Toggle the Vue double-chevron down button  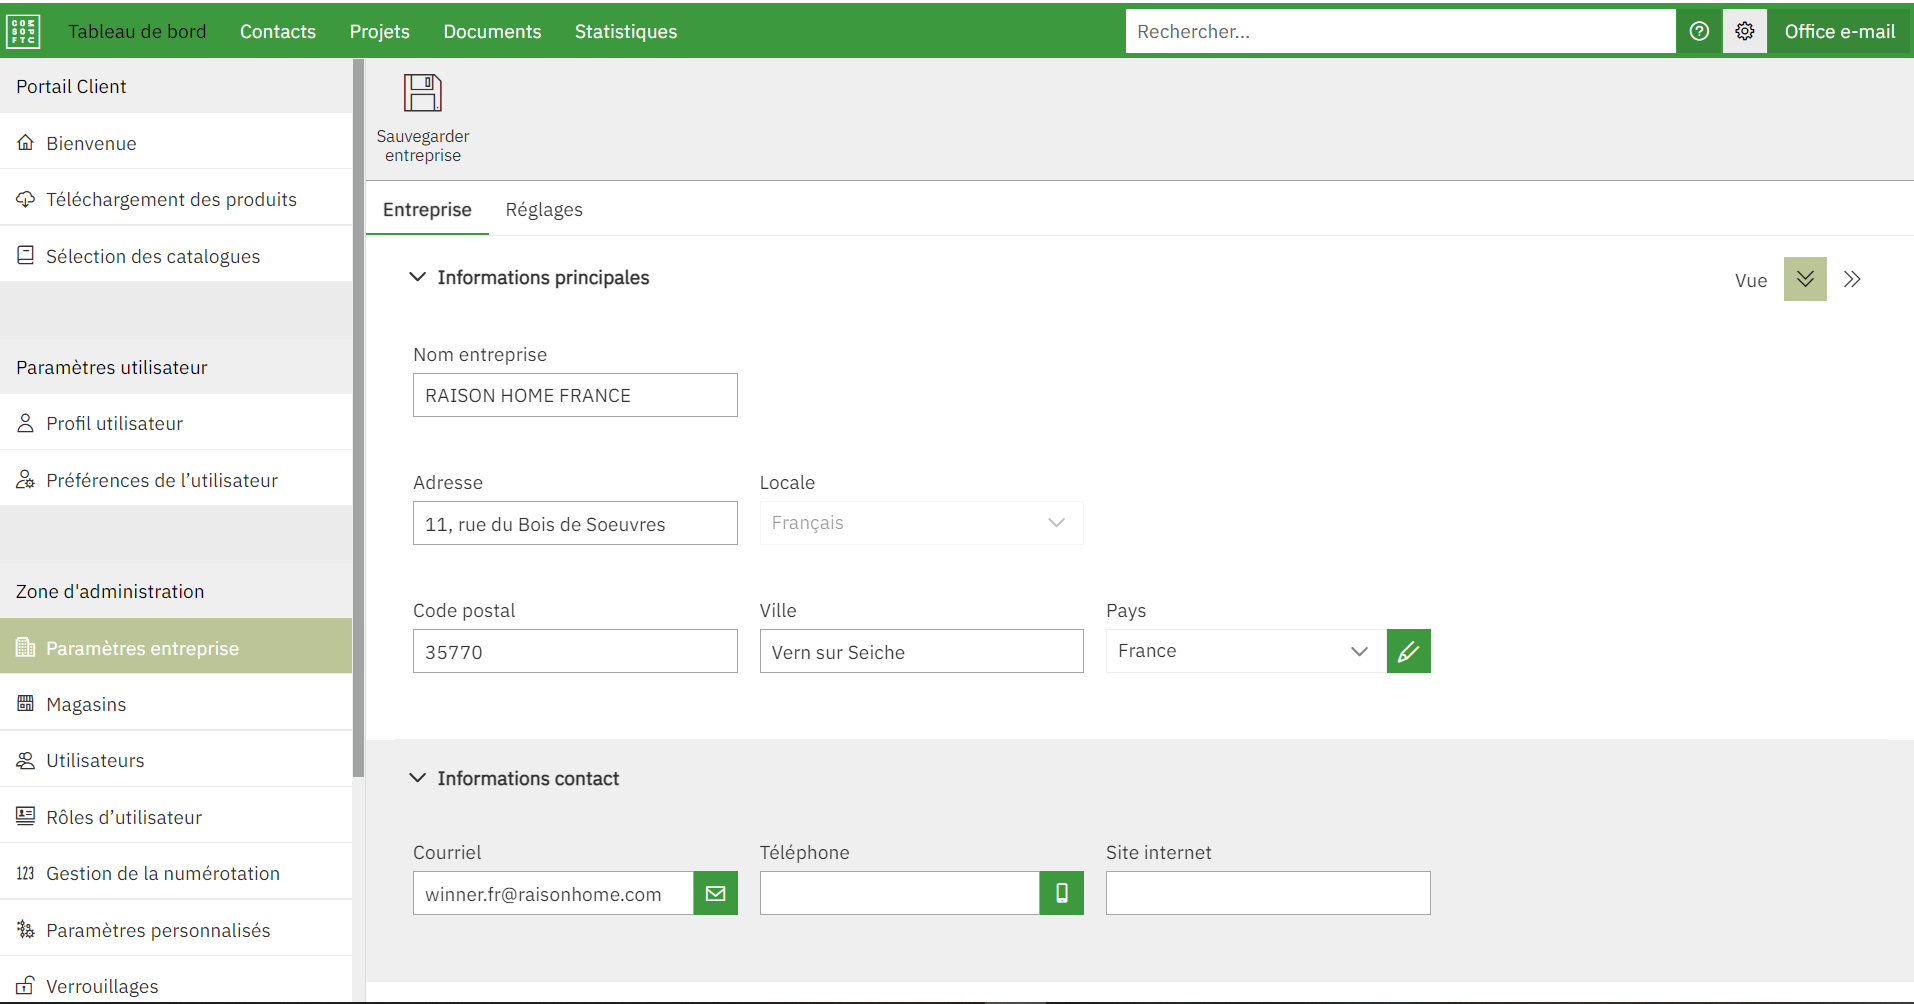tap(1805, 279)
